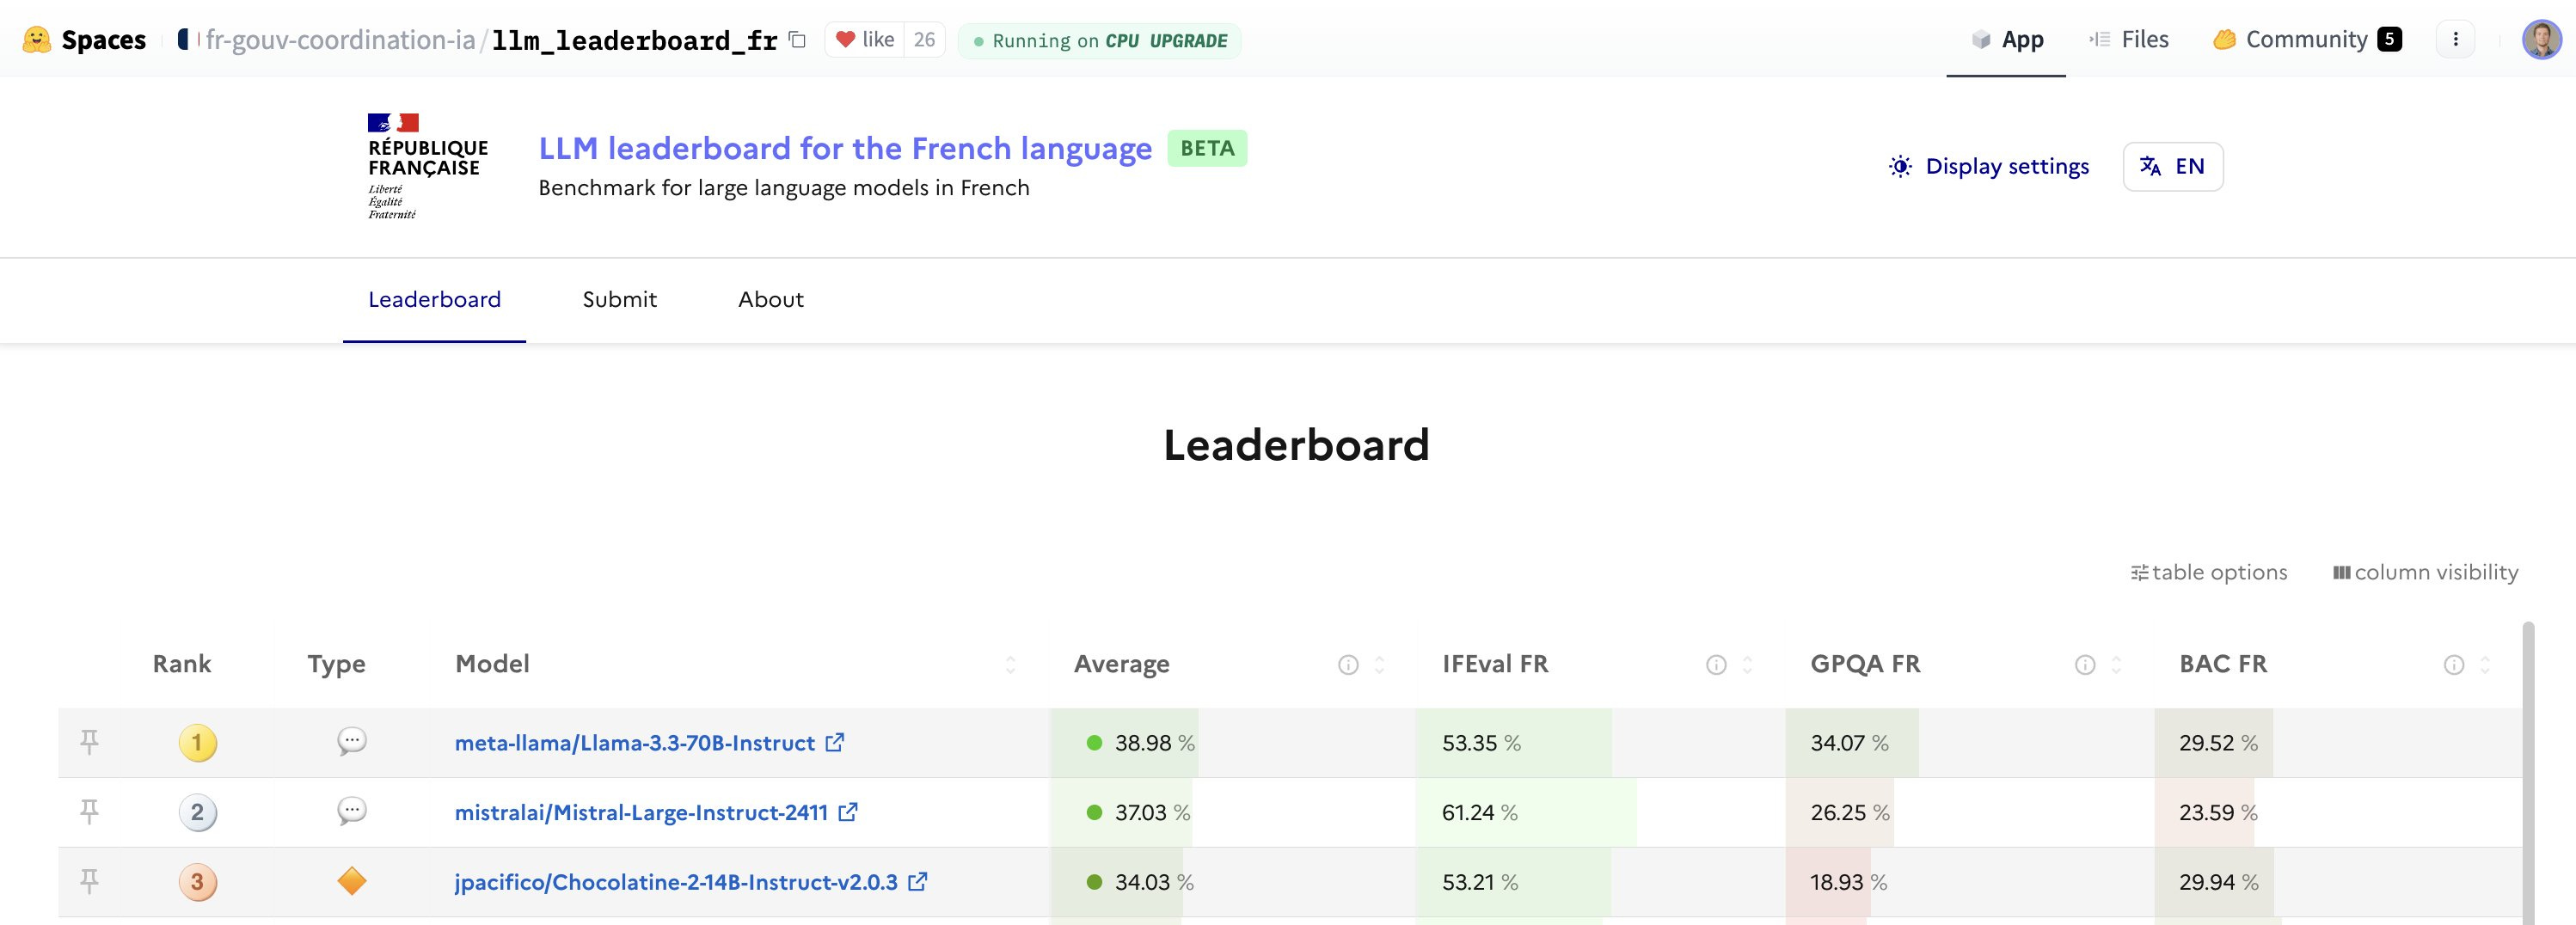Click the 23.59 % BAC FR cell
The height and width of the screenshot is (925, 2576).
(x=2338, y=812)
